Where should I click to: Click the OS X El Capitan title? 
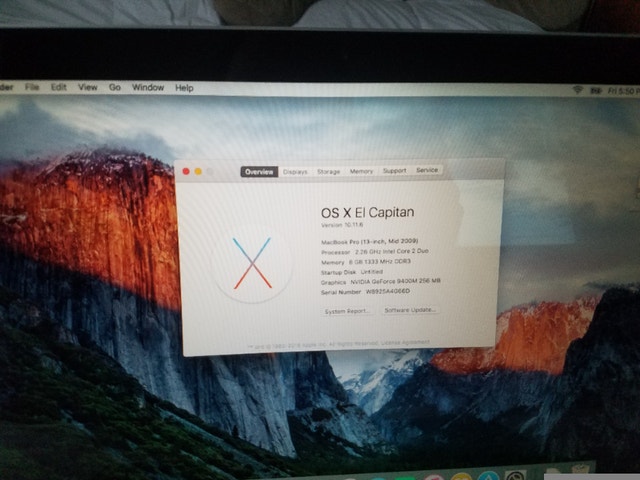coord(367,213)
